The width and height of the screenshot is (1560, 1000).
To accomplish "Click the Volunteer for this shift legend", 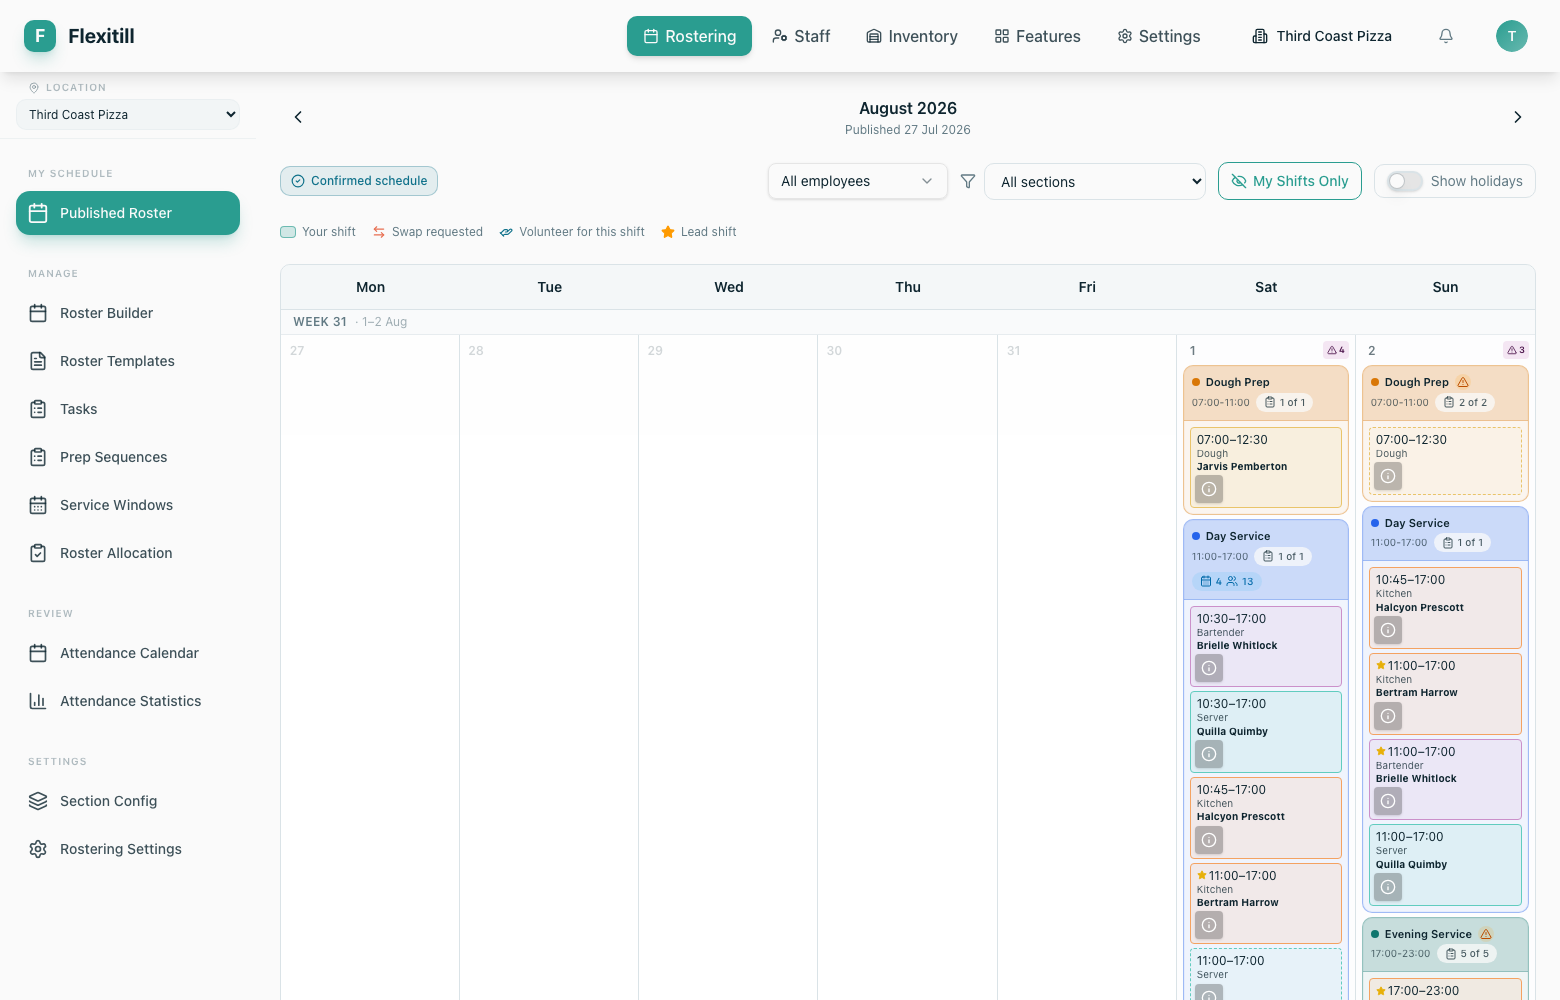I will click(x=582, y=232).
